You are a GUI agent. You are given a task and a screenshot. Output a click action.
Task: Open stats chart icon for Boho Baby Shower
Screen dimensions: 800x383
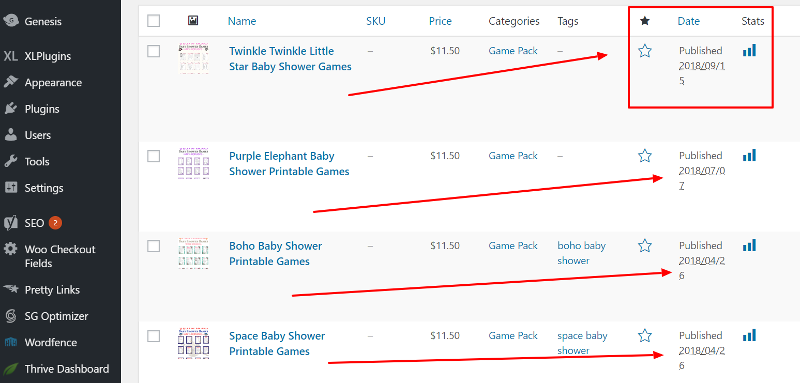pos(749,245)
